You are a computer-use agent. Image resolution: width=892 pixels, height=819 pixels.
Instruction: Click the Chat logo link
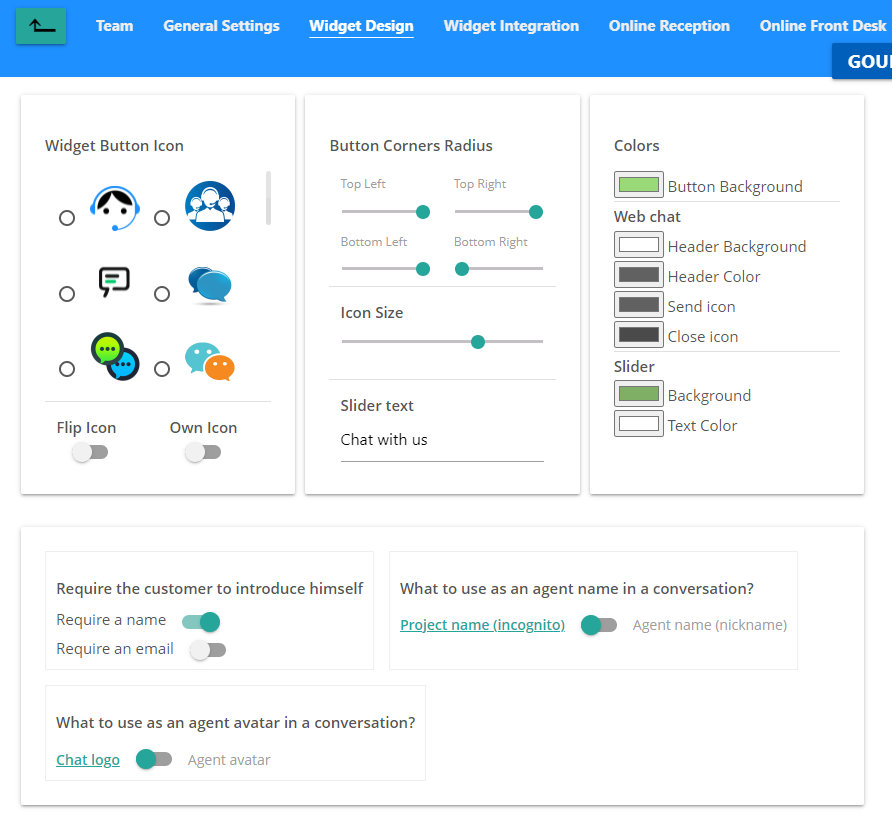[88, 760]
